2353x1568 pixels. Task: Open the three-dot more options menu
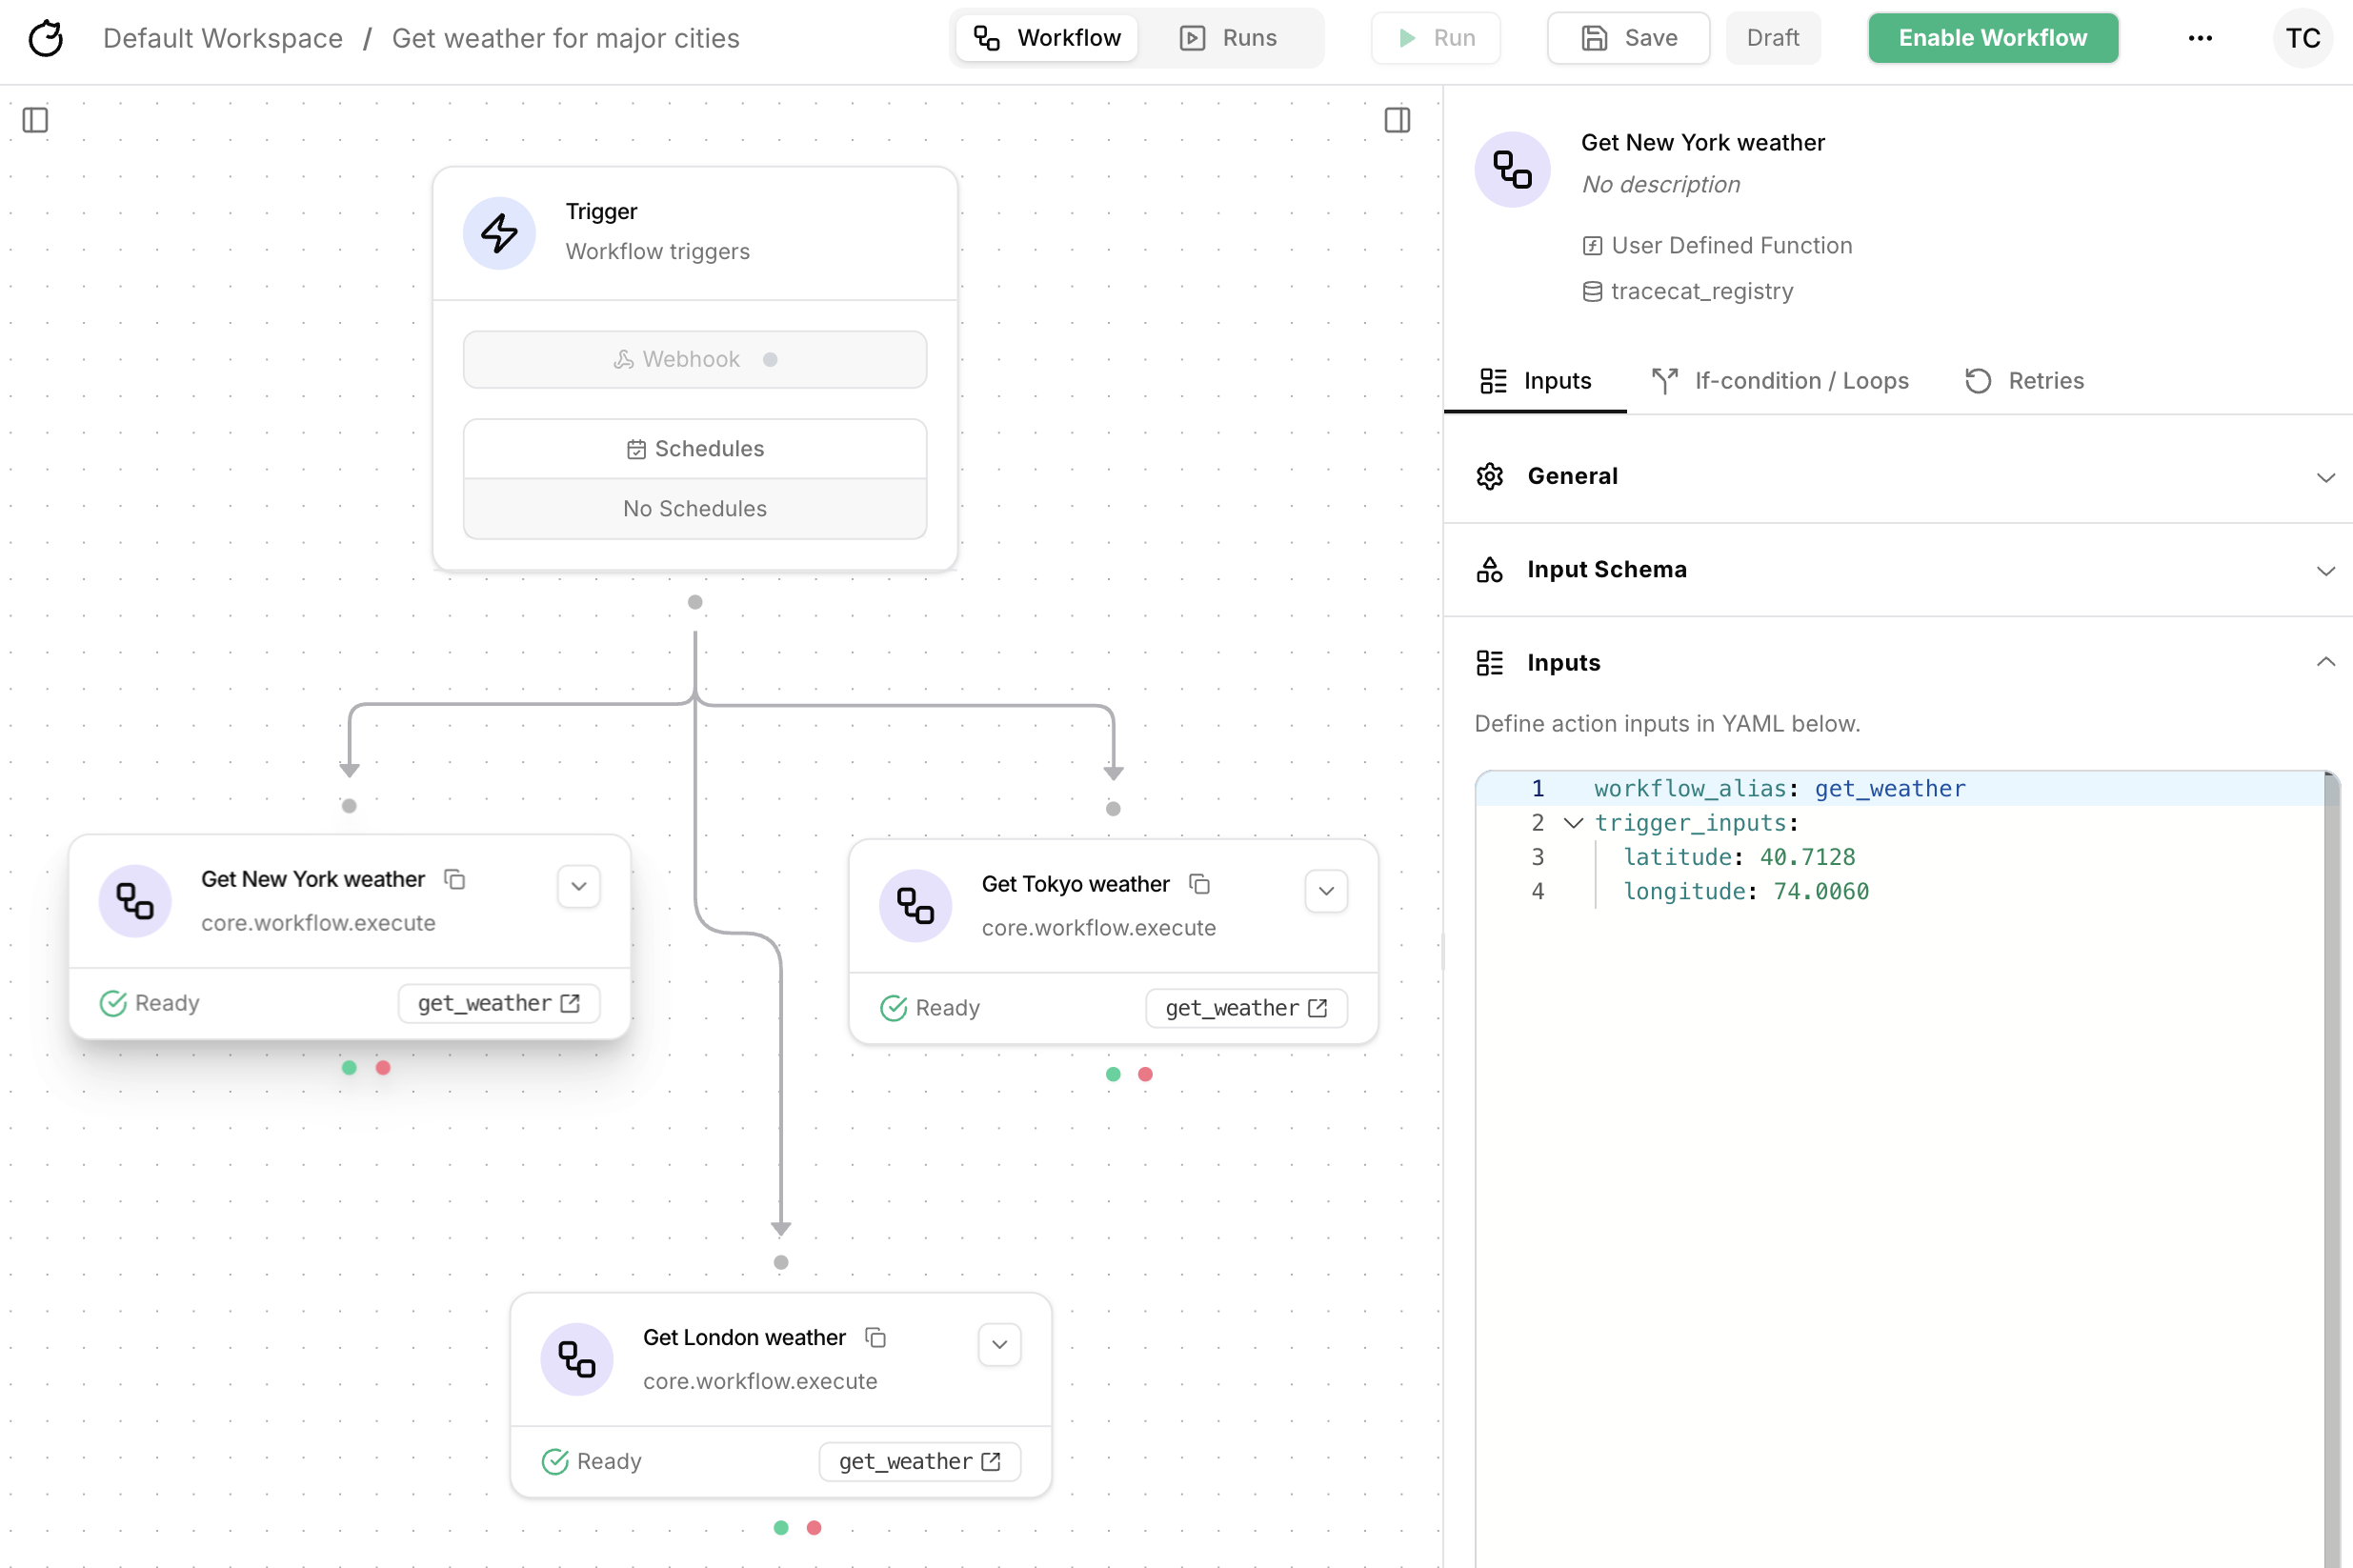click(2200, 38)
